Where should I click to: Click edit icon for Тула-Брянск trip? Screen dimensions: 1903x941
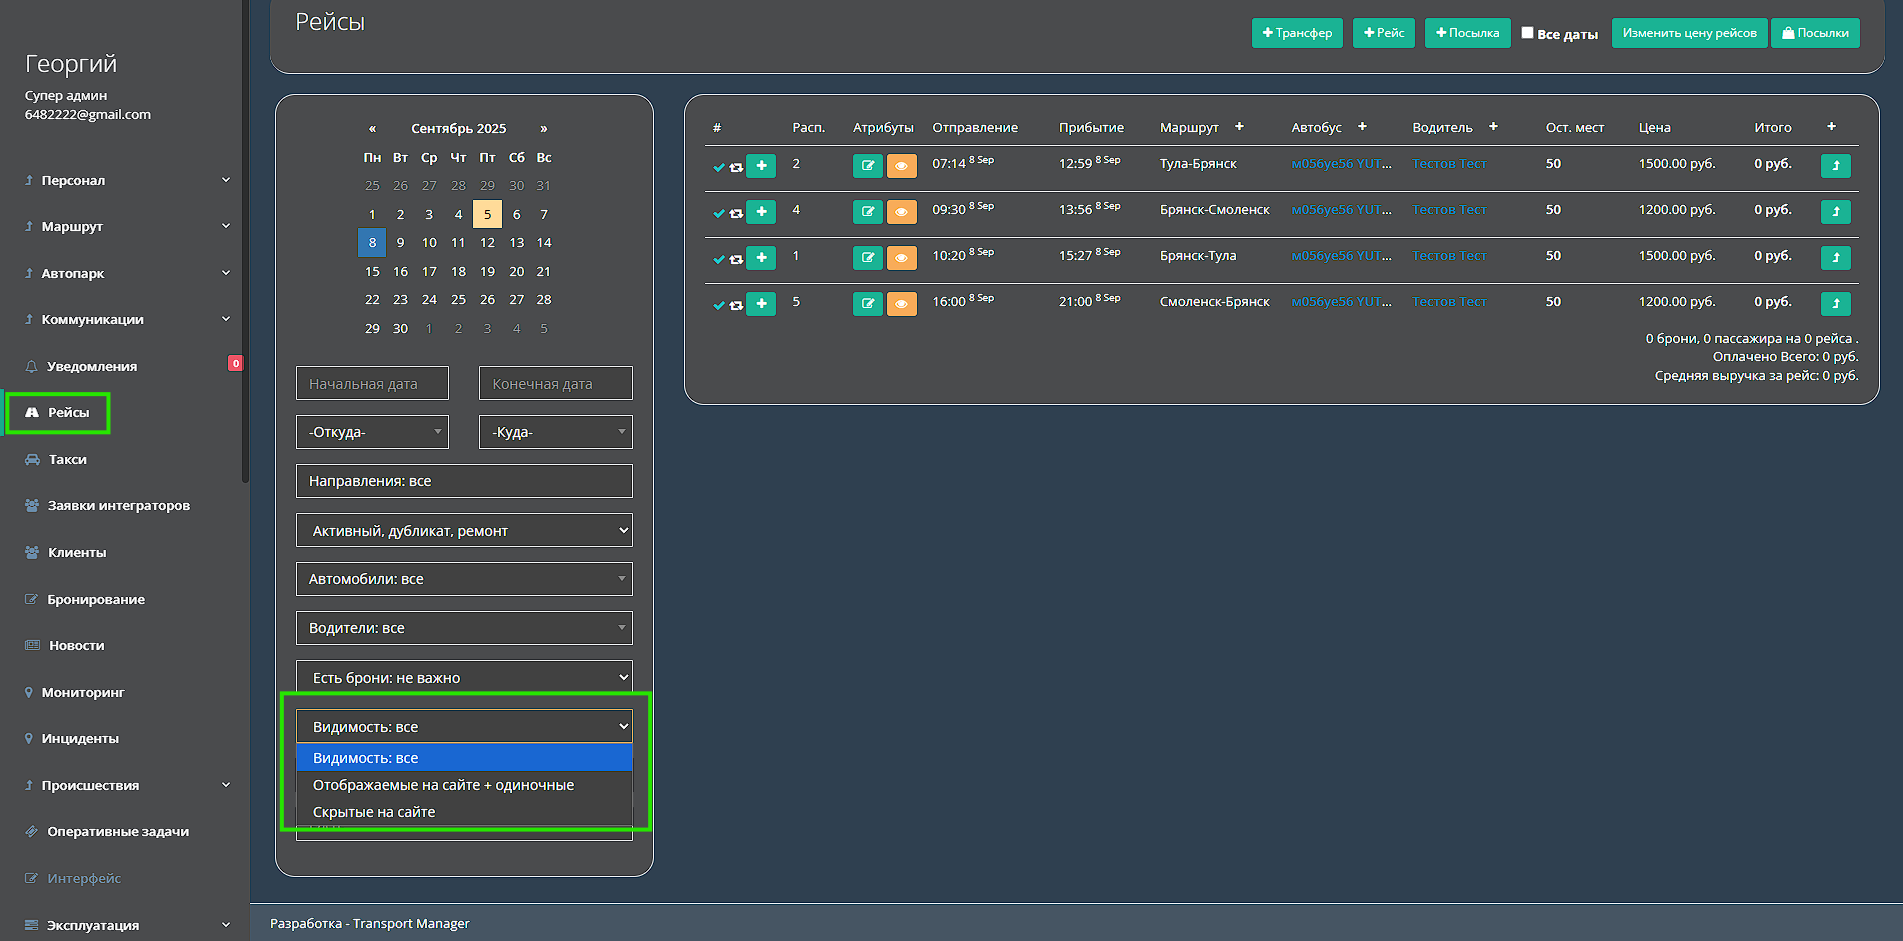click(867, 166)
